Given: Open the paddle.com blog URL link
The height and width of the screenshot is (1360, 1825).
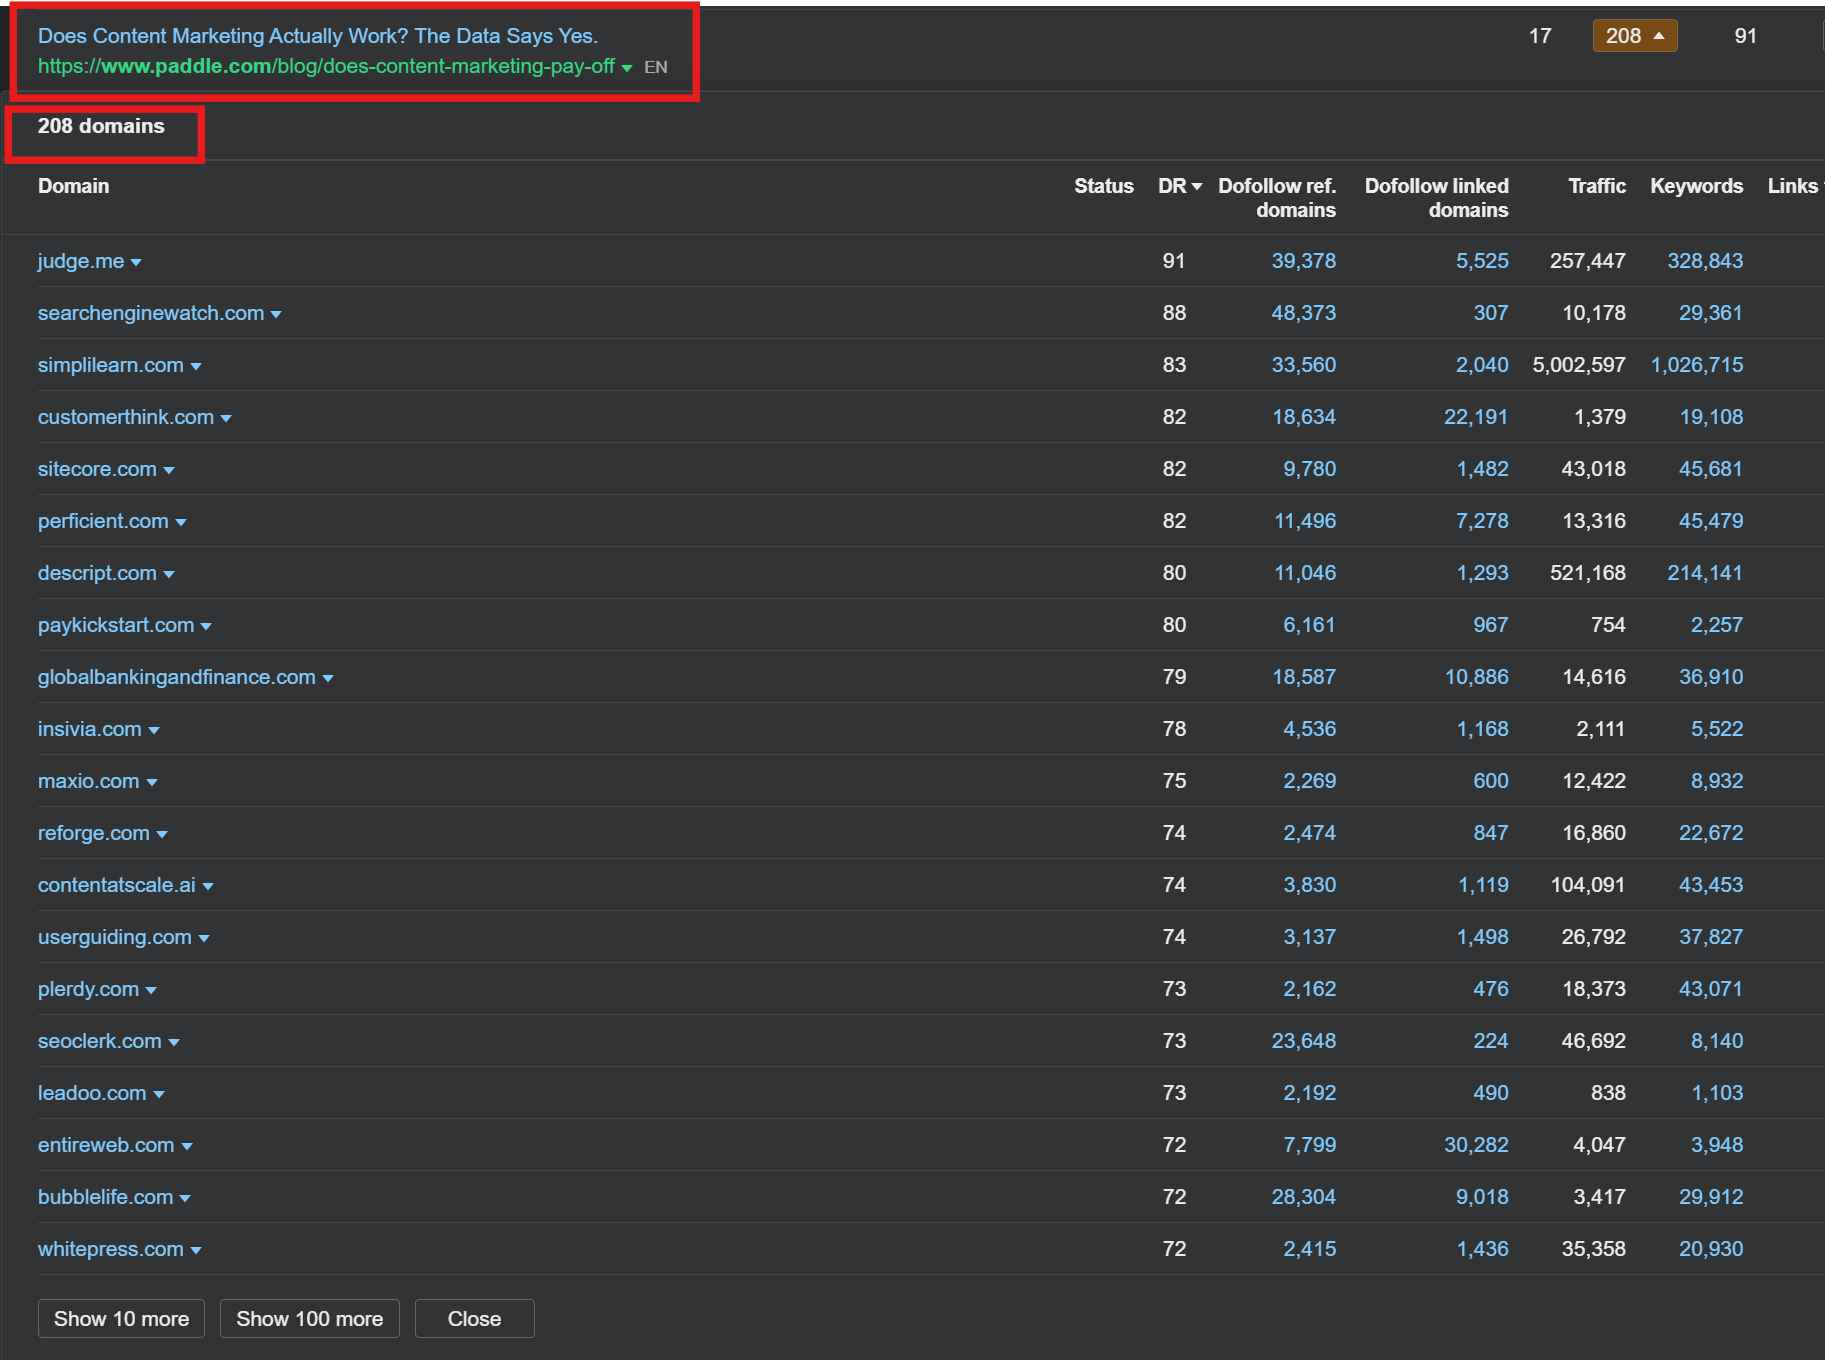Looking at the screenshot, I should coord(326,66).
